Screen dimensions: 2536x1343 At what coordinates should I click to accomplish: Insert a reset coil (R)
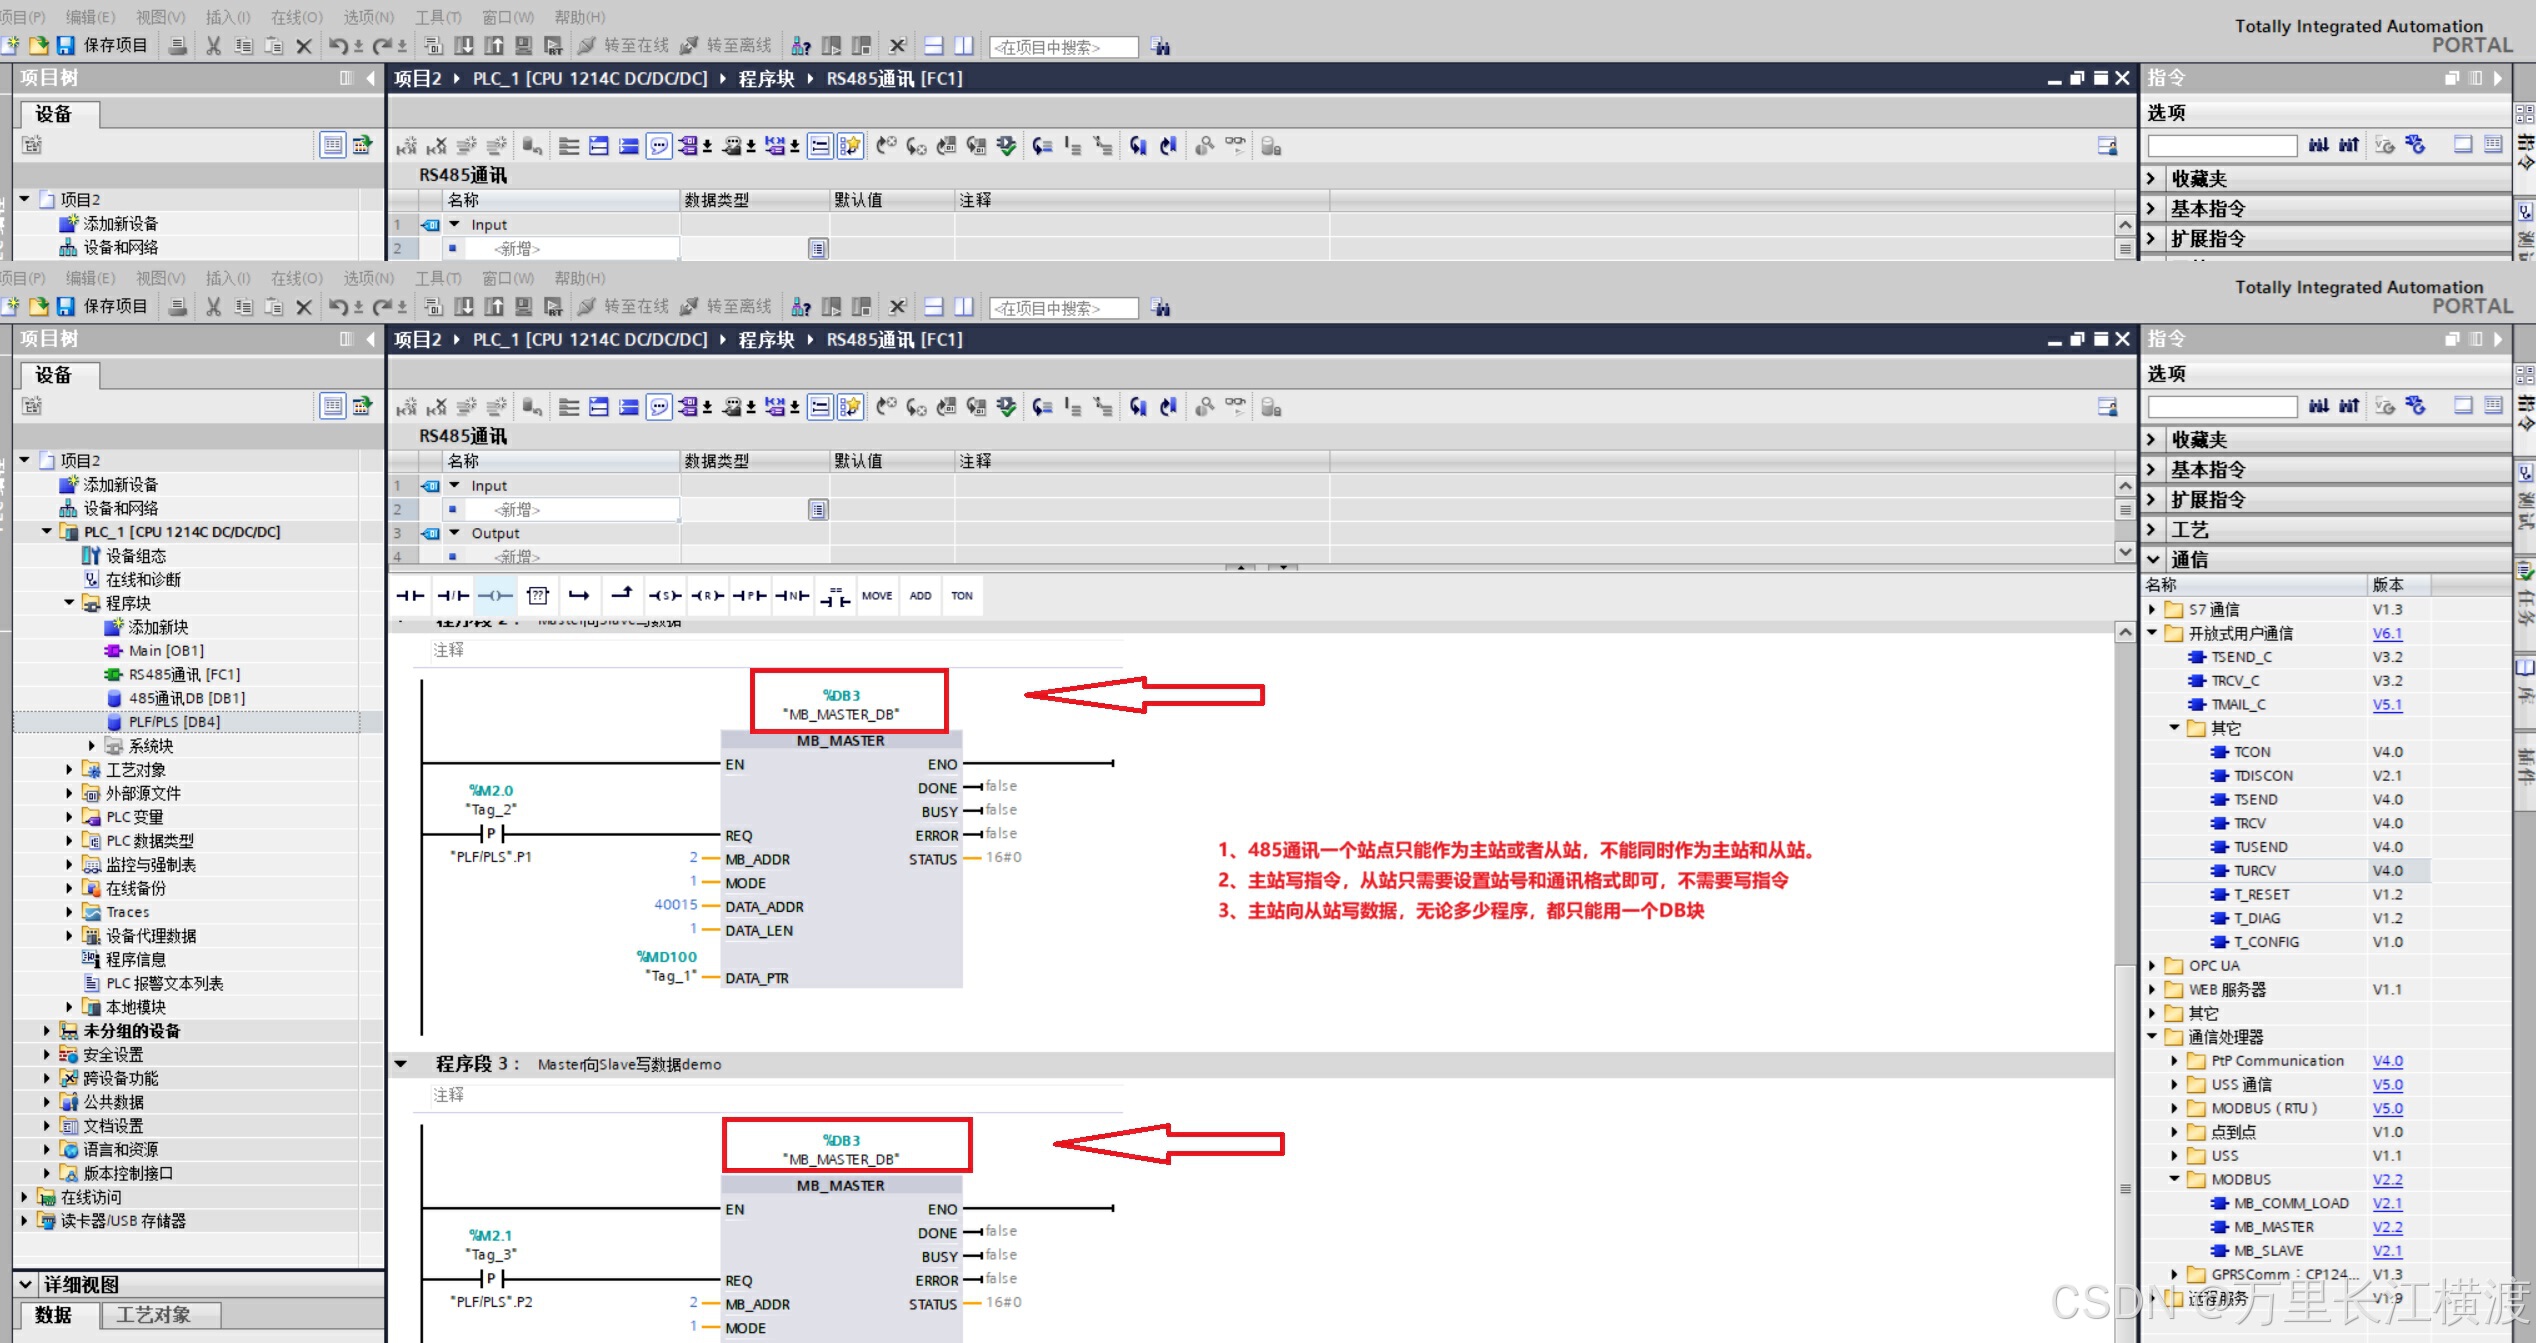[x=708, y=596]
